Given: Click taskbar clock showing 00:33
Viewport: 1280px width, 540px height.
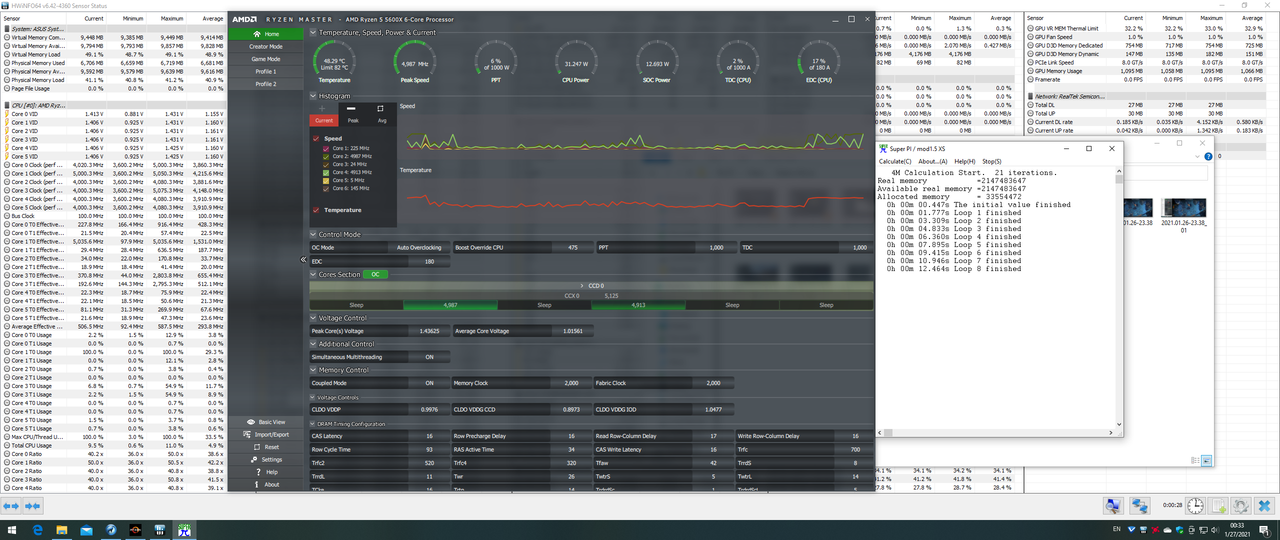Looking at the screenshot, I should click(x=1237, y=529).
